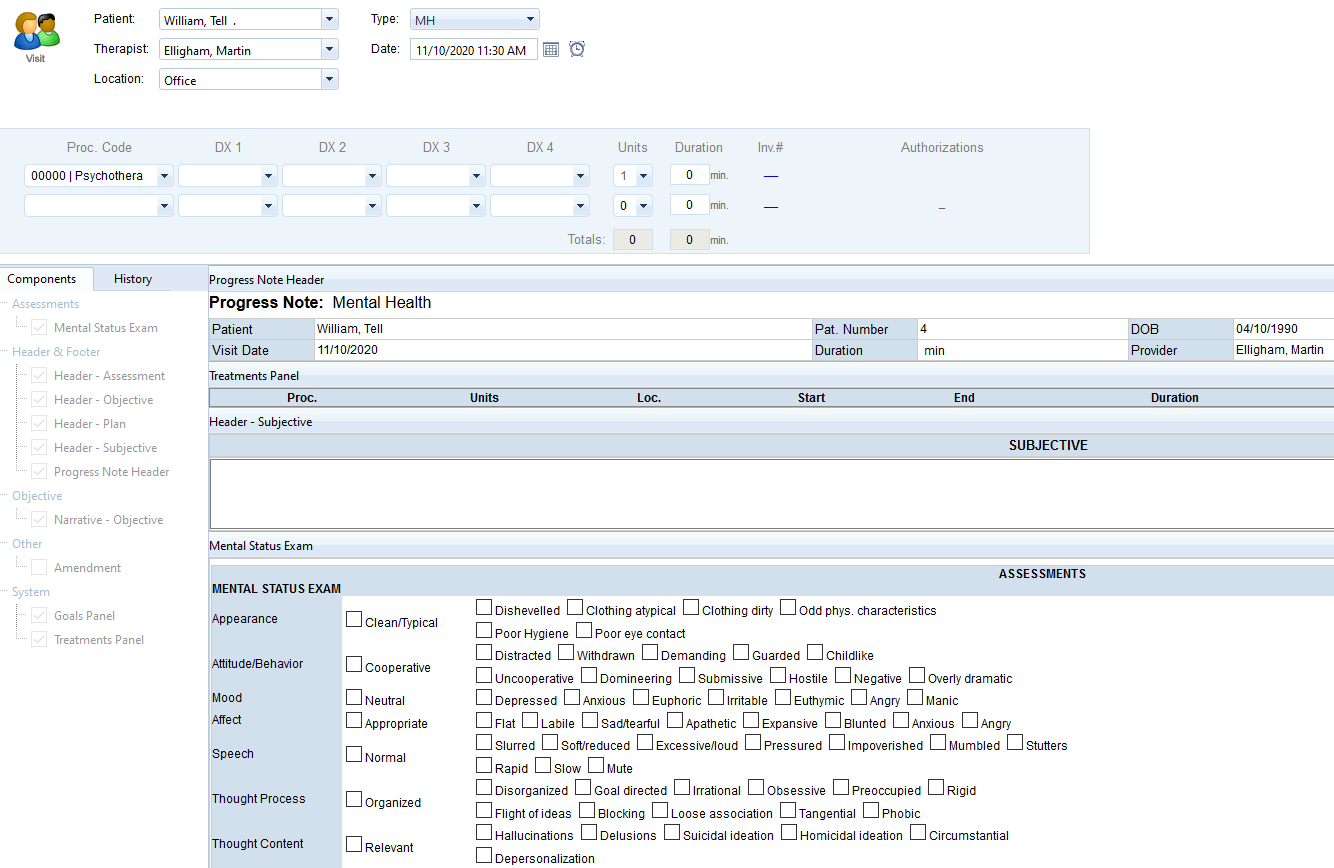This screenshot has height=868, width=1334.
Task: Open the first row DX 1 dropdown
Action: (x=268, y=176)
